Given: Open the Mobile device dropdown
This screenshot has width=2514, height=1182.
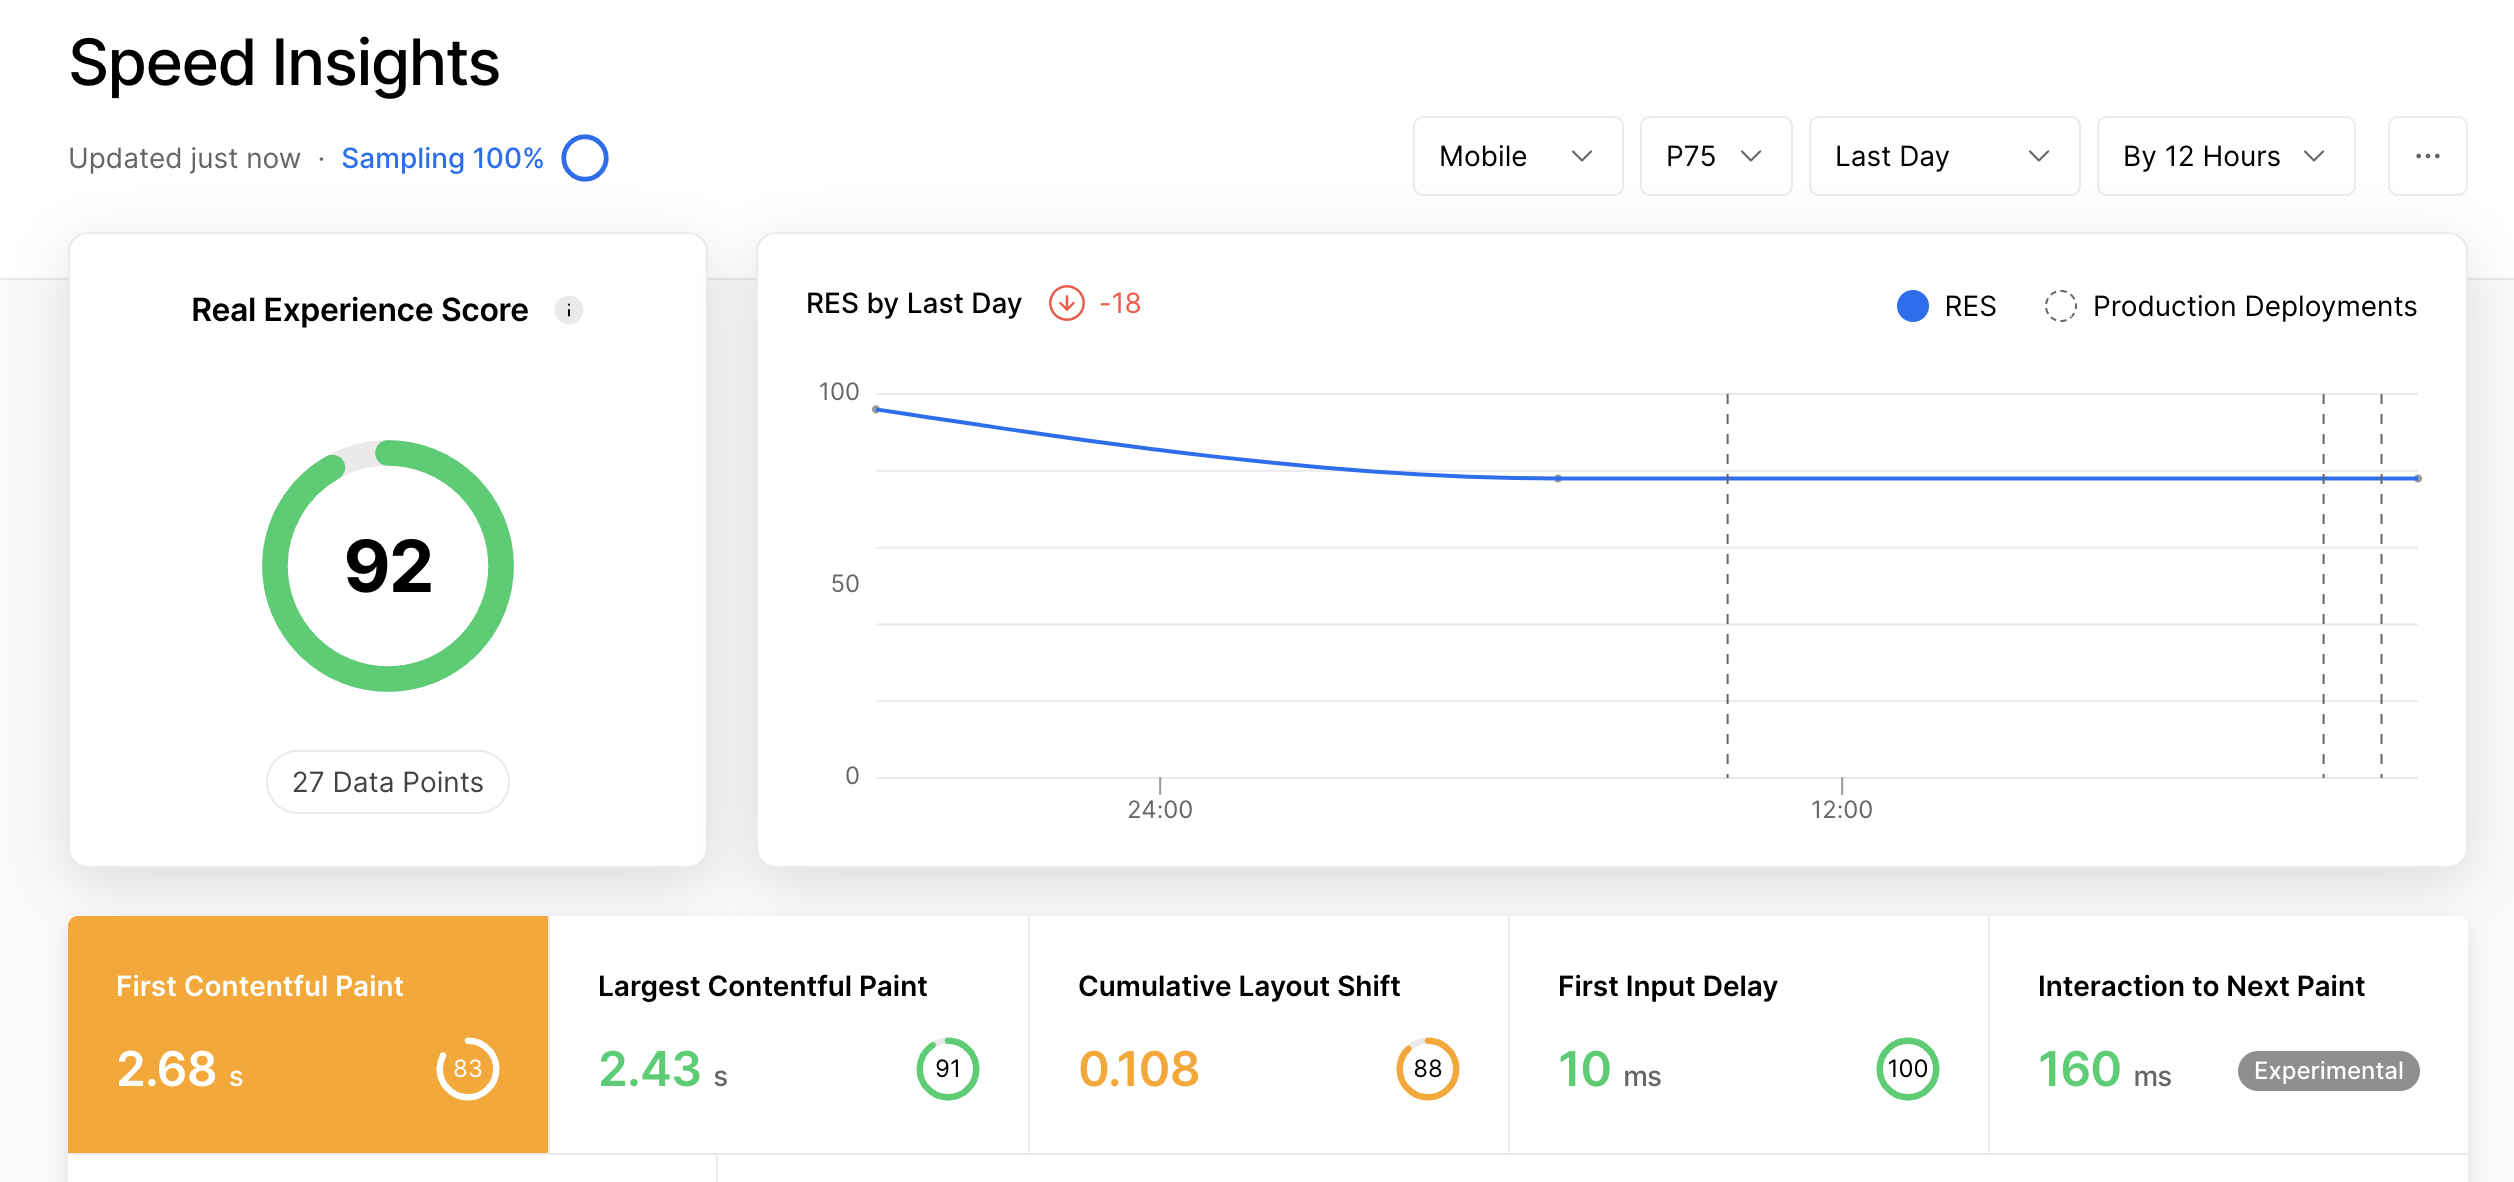Looking at the screenshot, I should click(x=1517, y=156).
